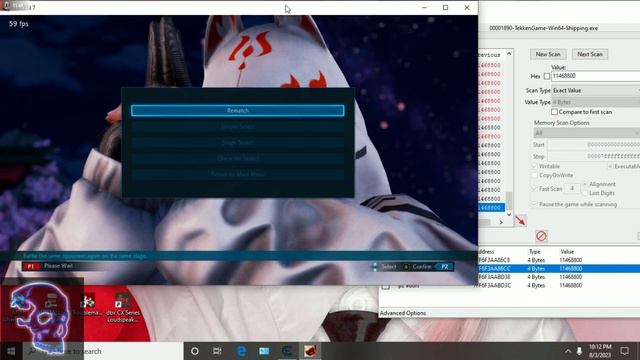Toggle the Fast Scan checkbox

534,189
